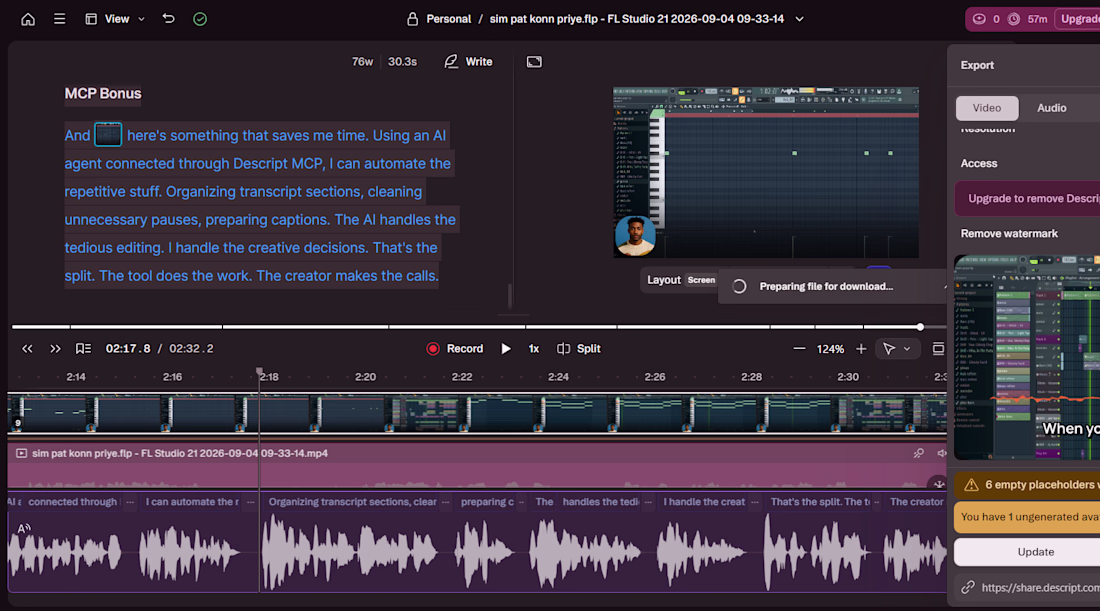The width and height of the screenshot is (1100, 611).
Task: Click the scene progress bar end handle
Action: [920, 327]
